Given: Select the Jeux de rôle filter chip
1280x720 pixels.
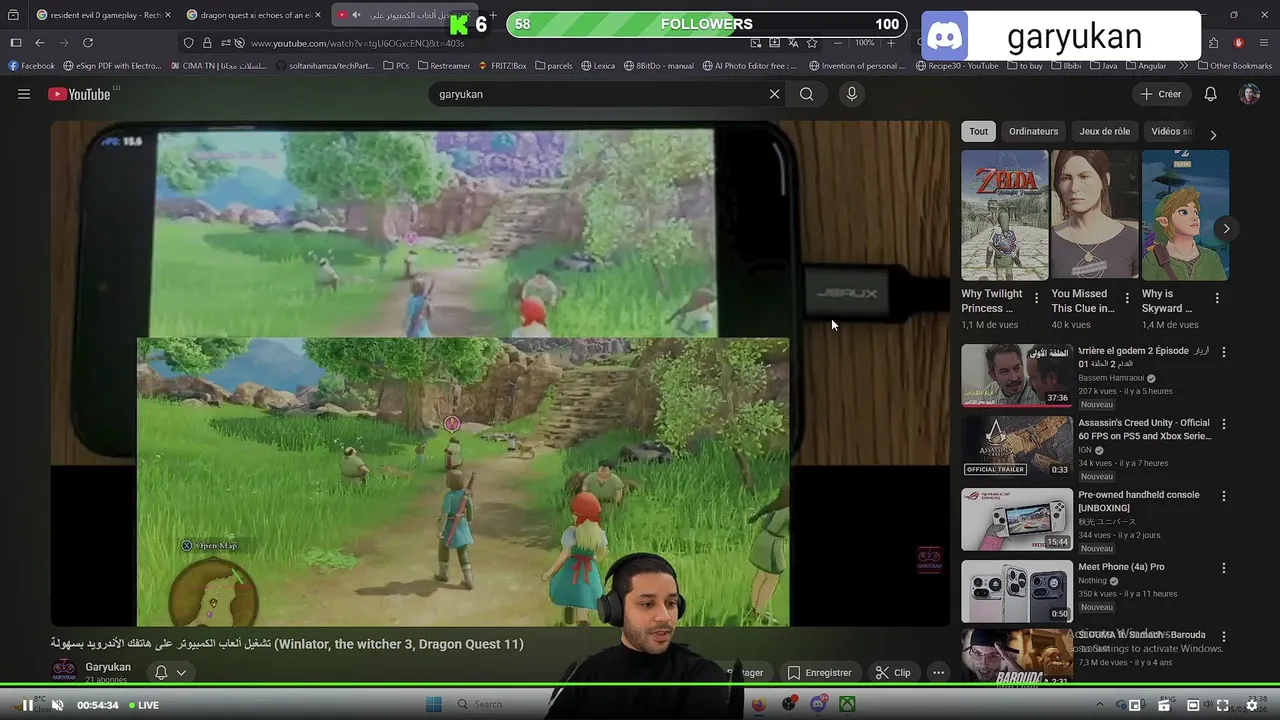Looking at the screenshot, I should coord(1104,131).
